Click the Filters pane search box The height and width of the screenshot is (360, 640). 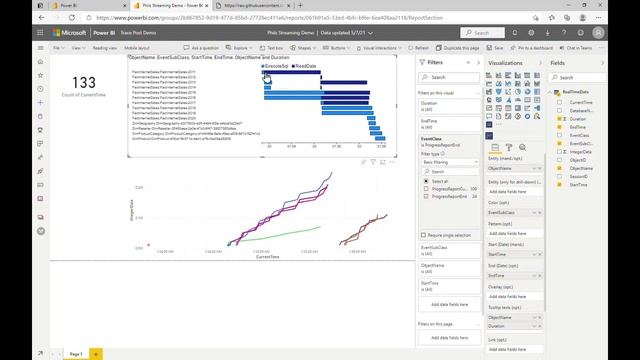pyautogui.click(x=449, y=77)
